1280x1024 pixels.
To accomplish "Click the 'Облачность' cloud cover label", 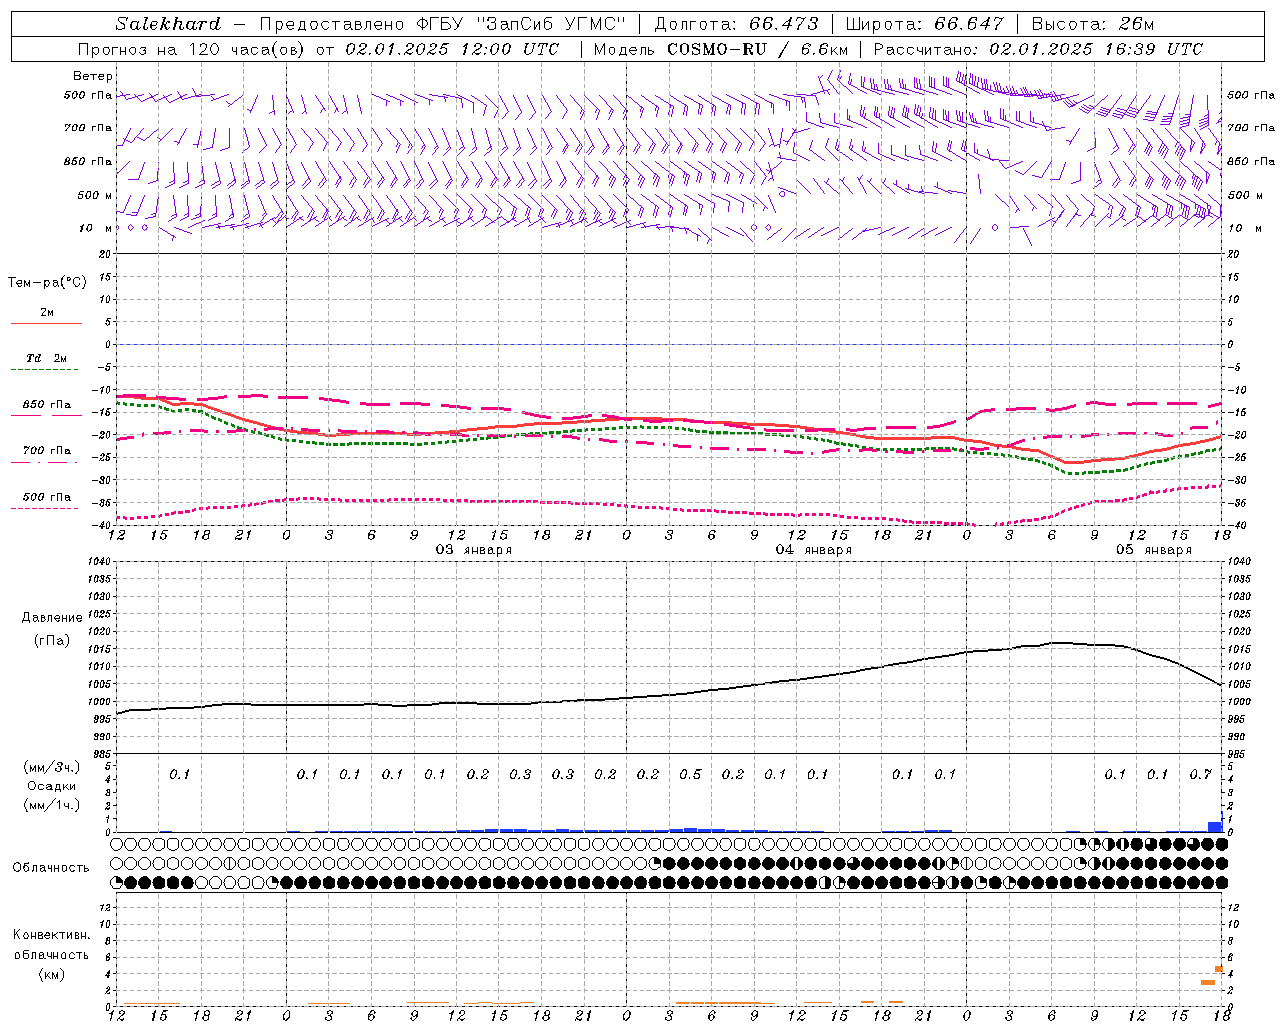I will coord(51,868).
